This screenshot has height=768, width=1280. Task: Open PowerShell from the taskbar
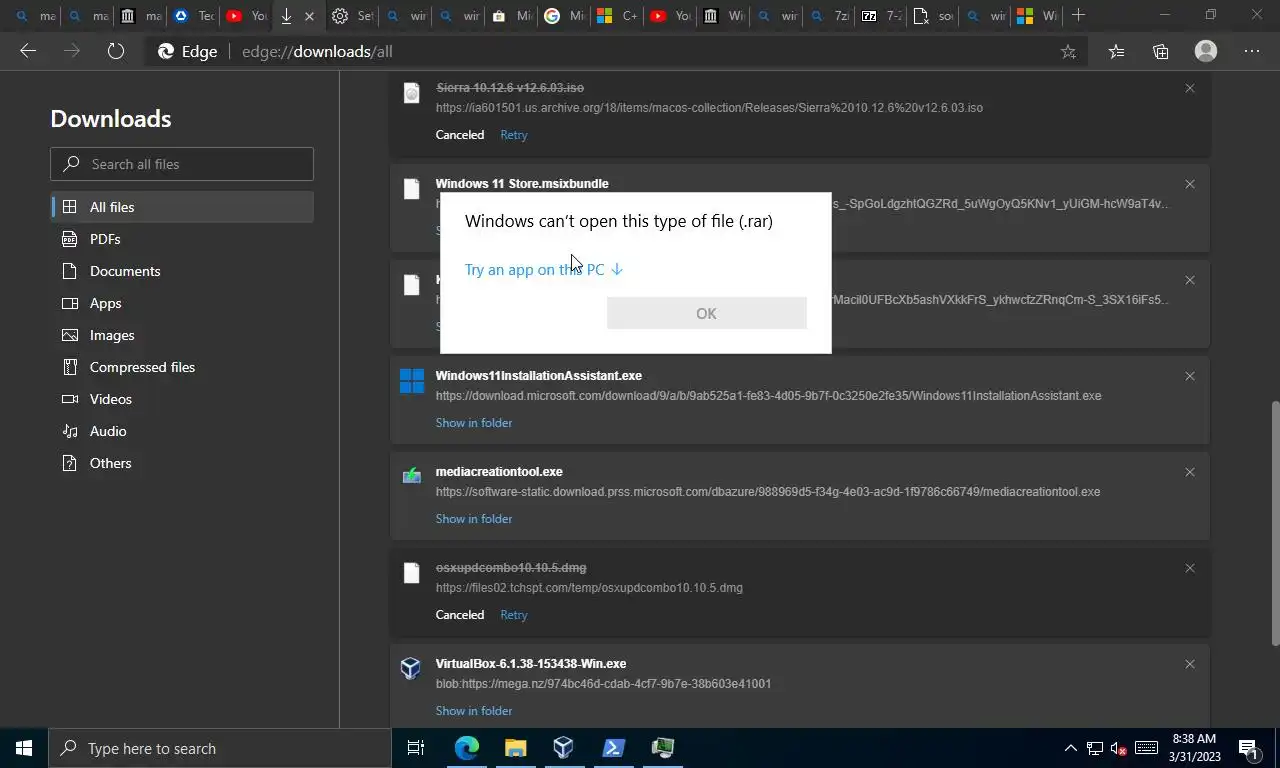pyautogui.click(x=613, y=748)
